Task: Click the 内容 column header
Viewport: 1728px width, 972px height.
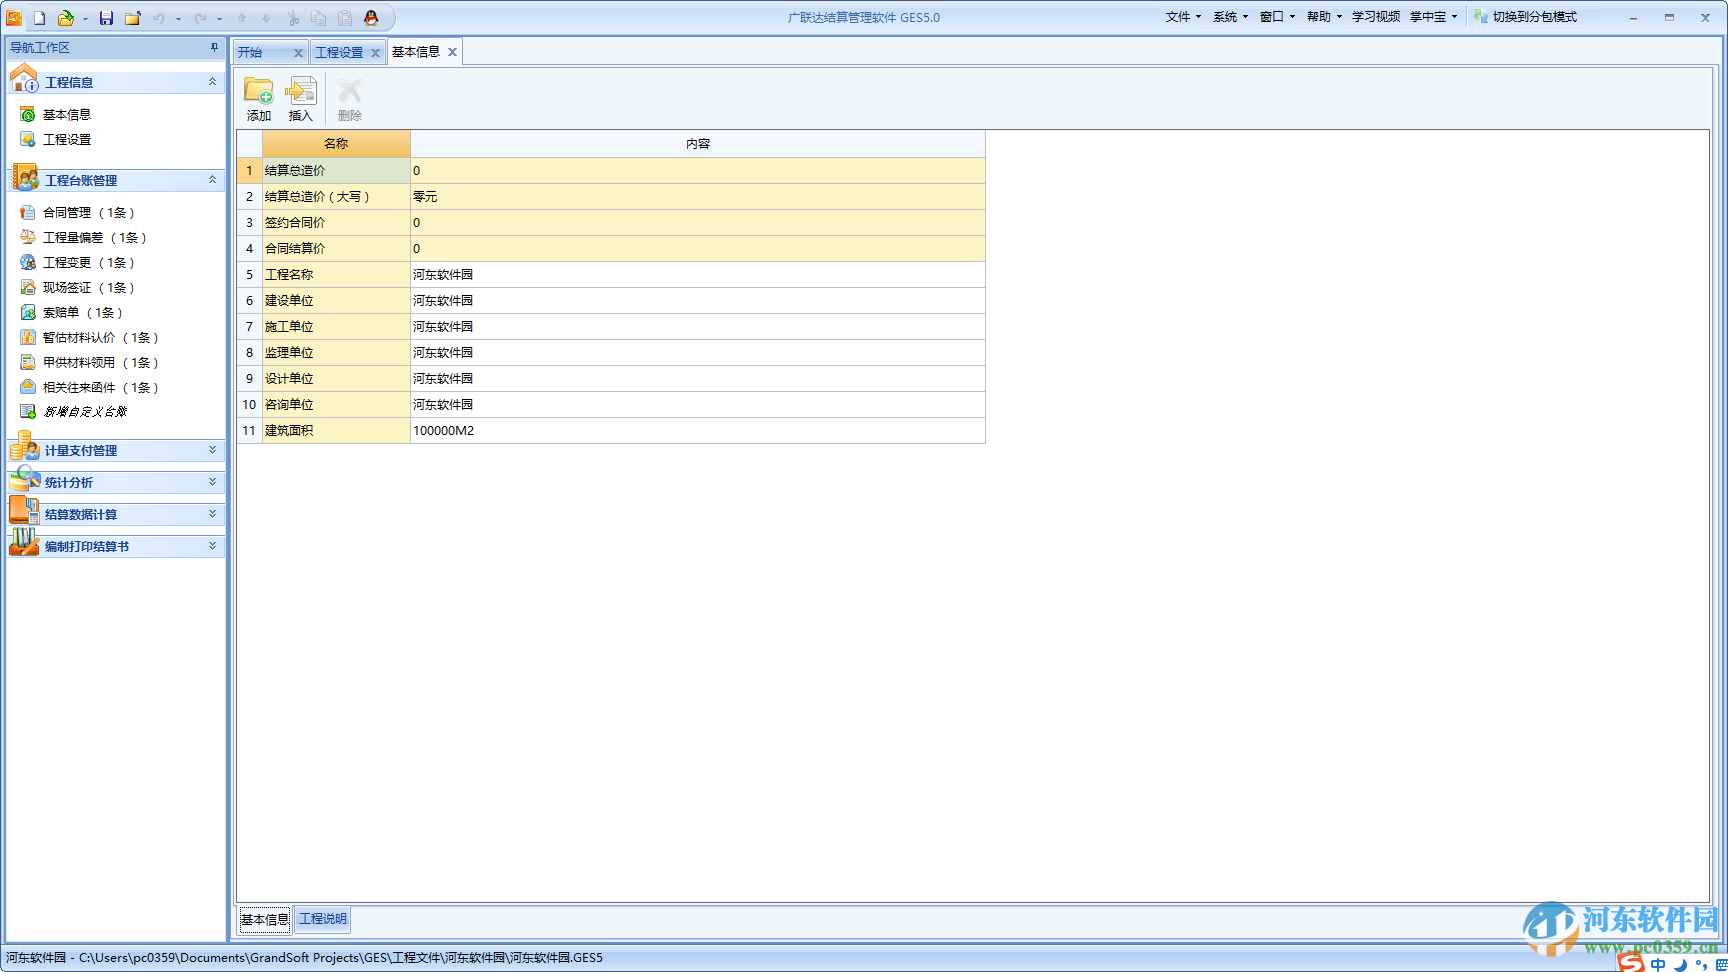Action: (698, 144)
